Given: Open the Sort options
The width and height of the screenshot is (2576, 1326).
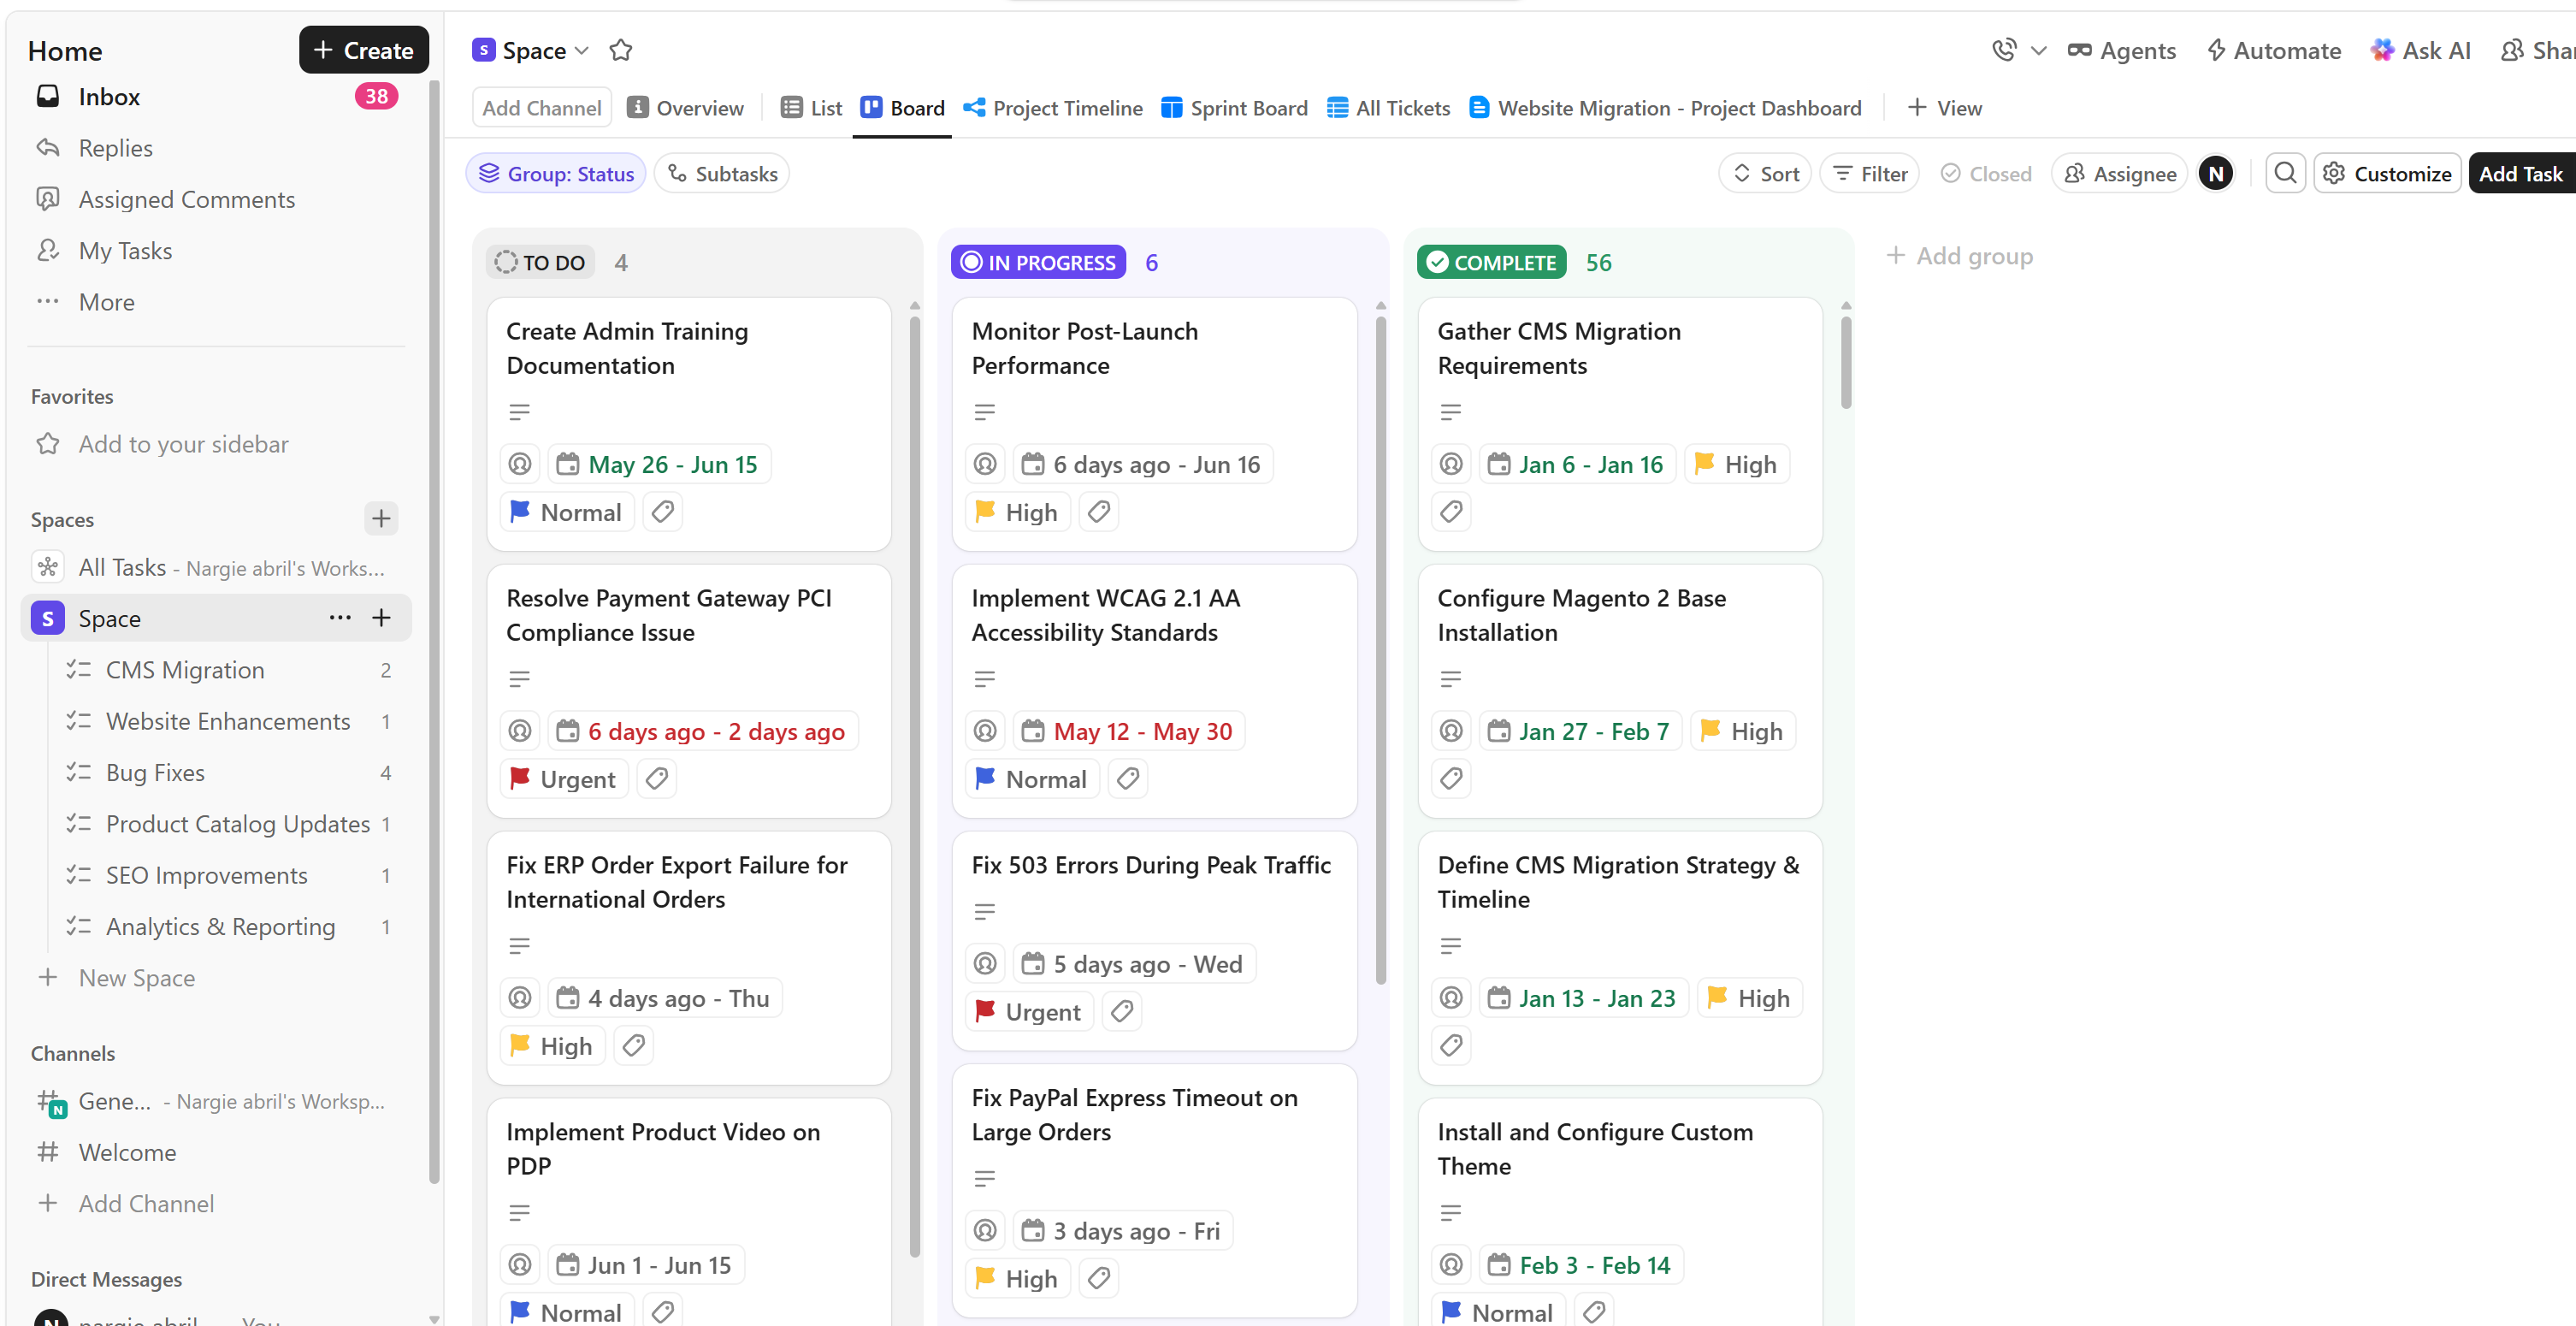Looking at the screenshot, I should tap(1765, 173).
